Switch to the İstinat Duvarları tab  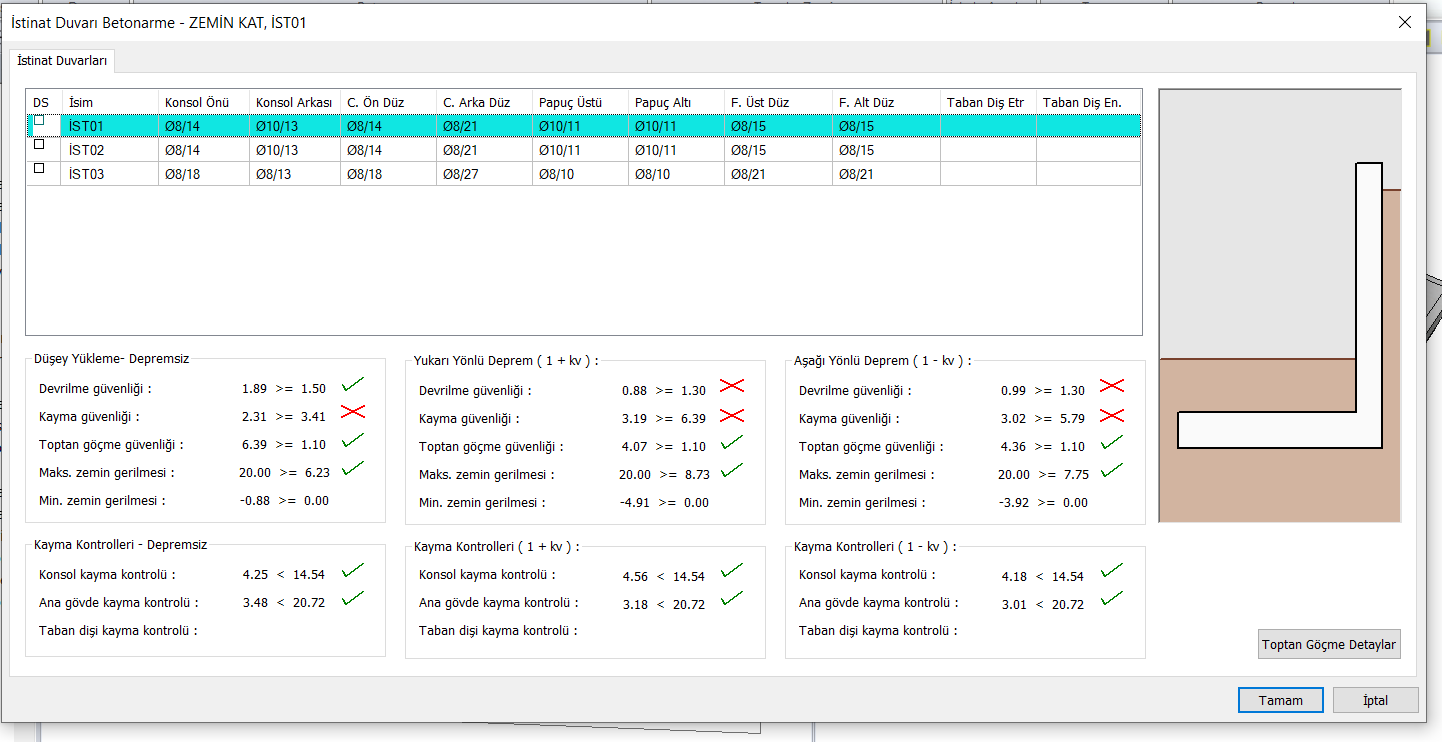tap(63, 61)
